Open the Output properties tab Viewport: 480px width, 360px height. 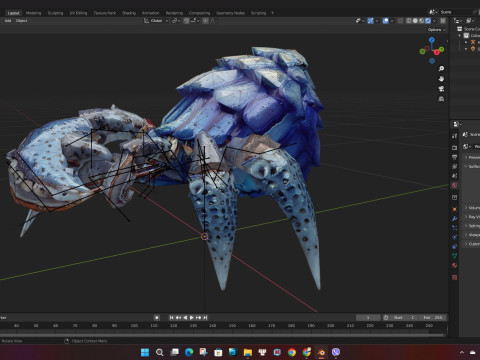tap(454, 157)
